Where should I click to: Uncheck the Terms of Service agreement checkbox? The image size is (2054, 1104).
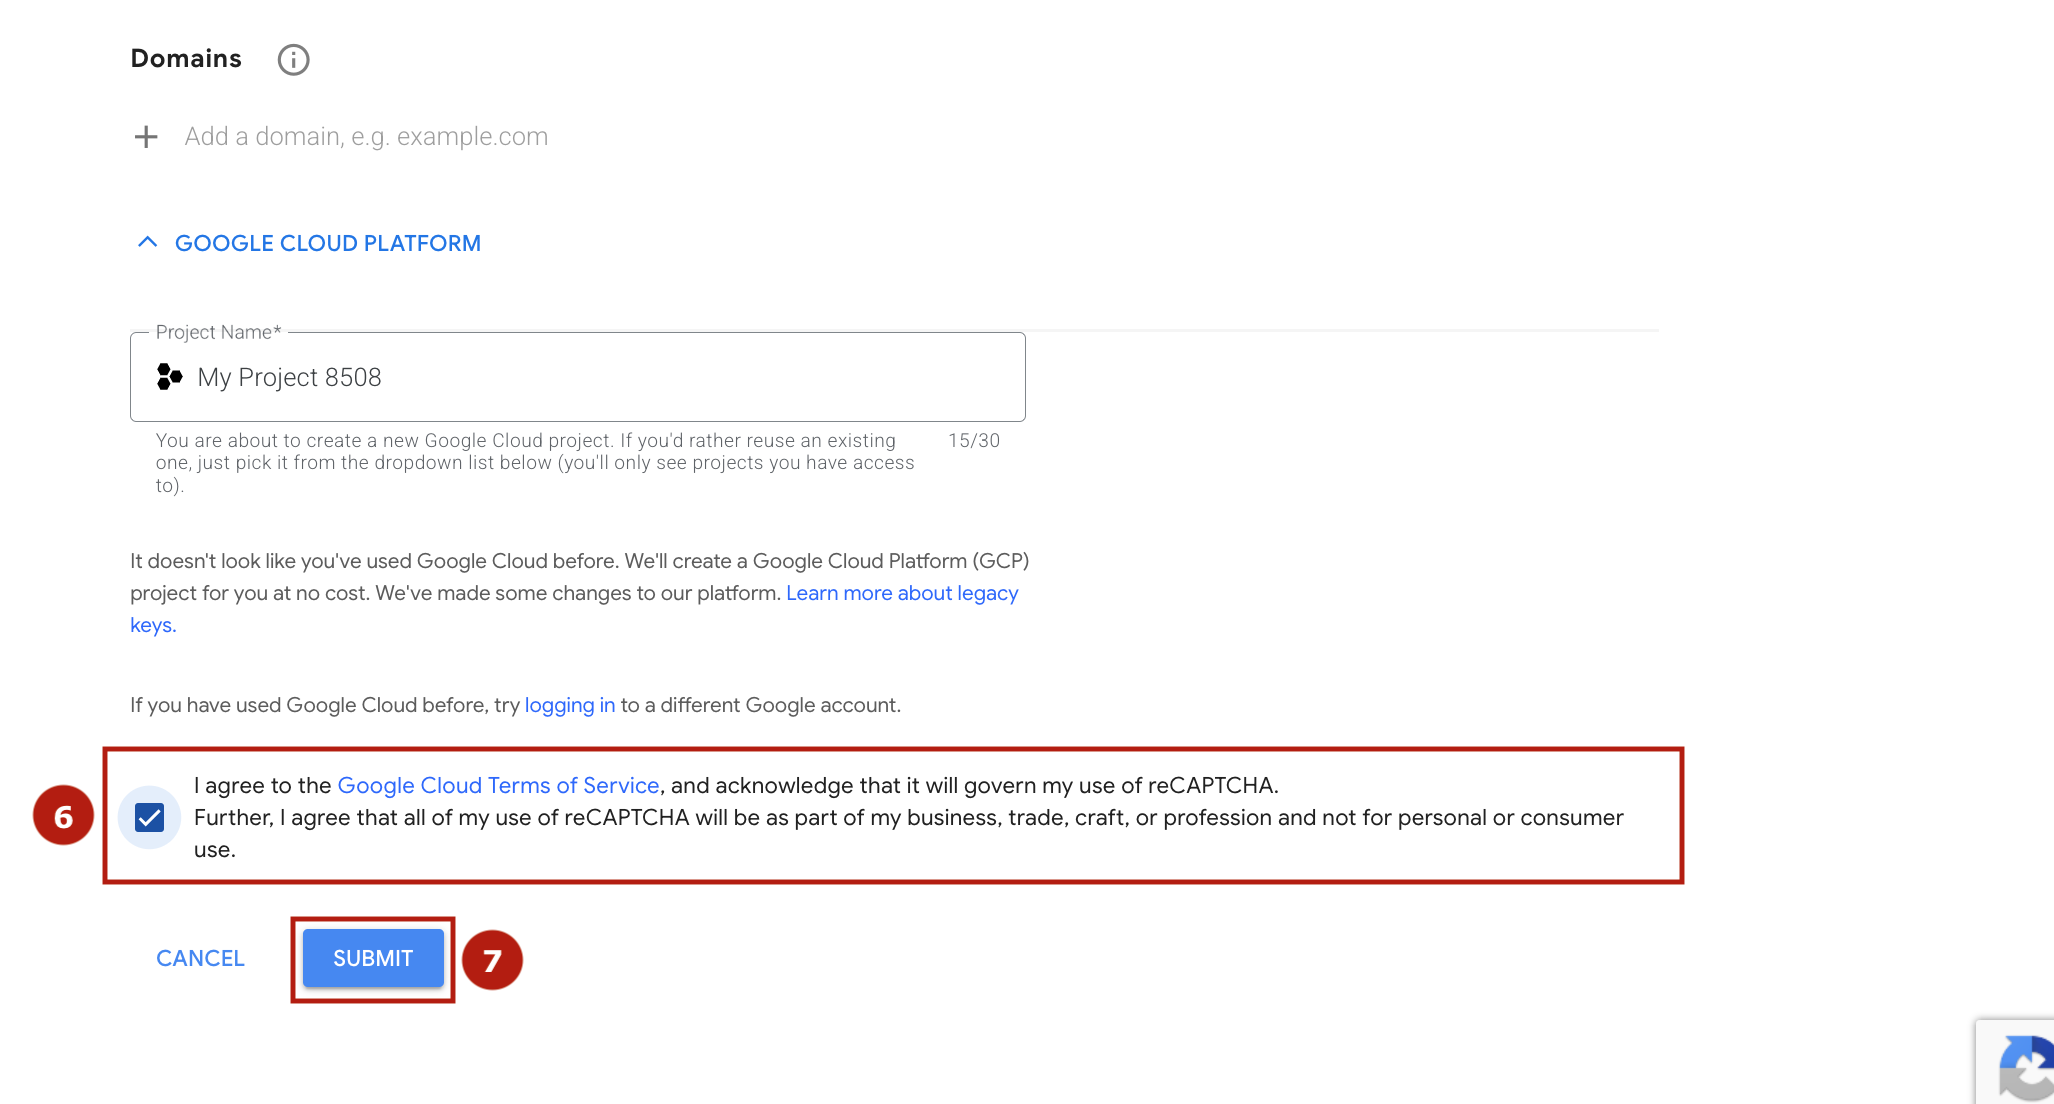click(150, 818)
